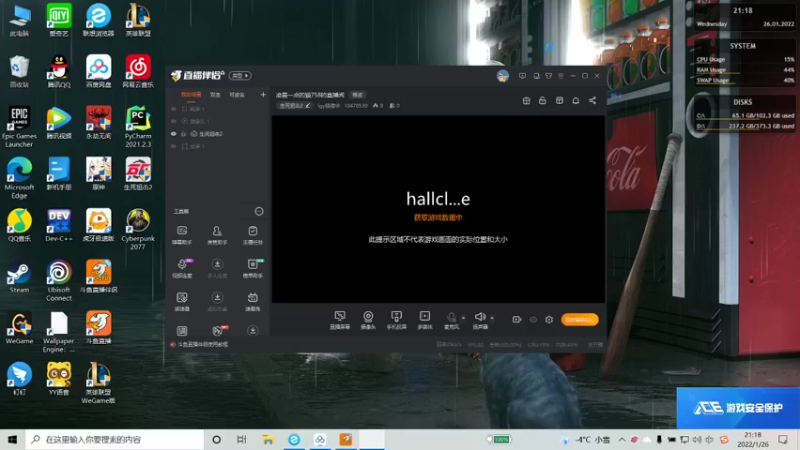Screen dimensions: 800x450
Task: Add a webcam source (摄像头) from the bottom toolbar
Action: [368, 320]
